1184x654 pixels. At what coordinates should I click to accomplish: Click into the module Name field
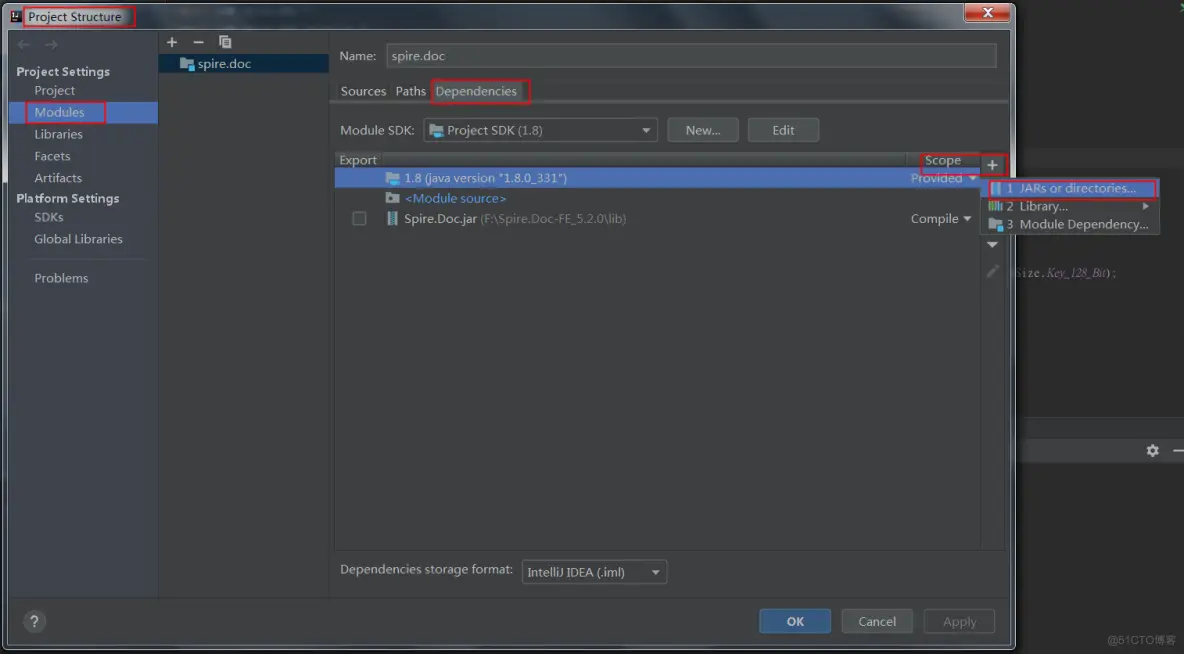tap(691, 56)
